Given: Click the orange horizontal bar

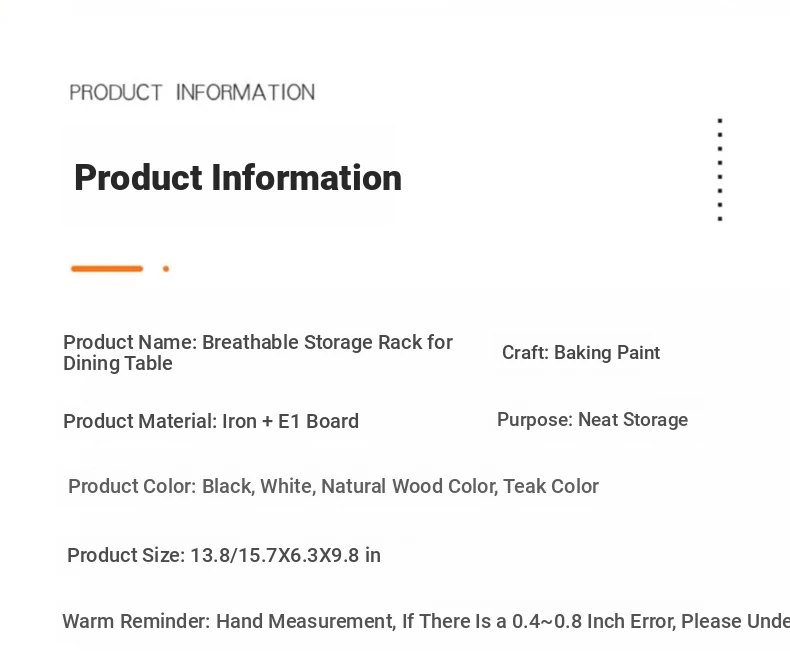Looking at the screenshot, I should tap(107, 269).
